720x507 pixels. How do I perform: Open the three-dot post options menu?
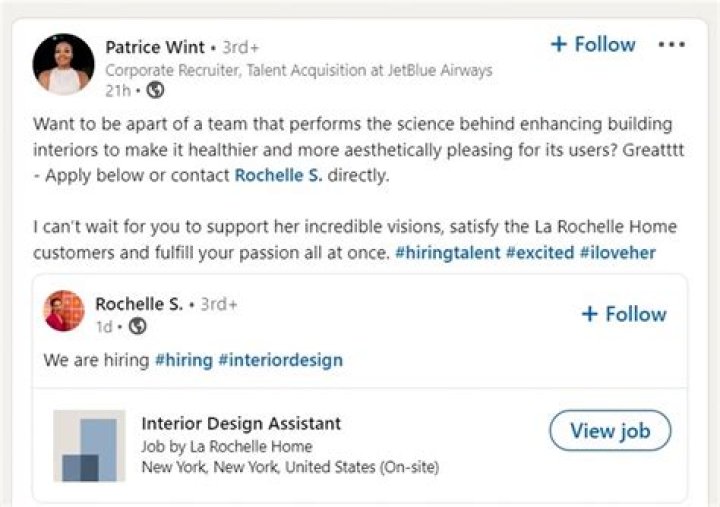tap(672, 45)
